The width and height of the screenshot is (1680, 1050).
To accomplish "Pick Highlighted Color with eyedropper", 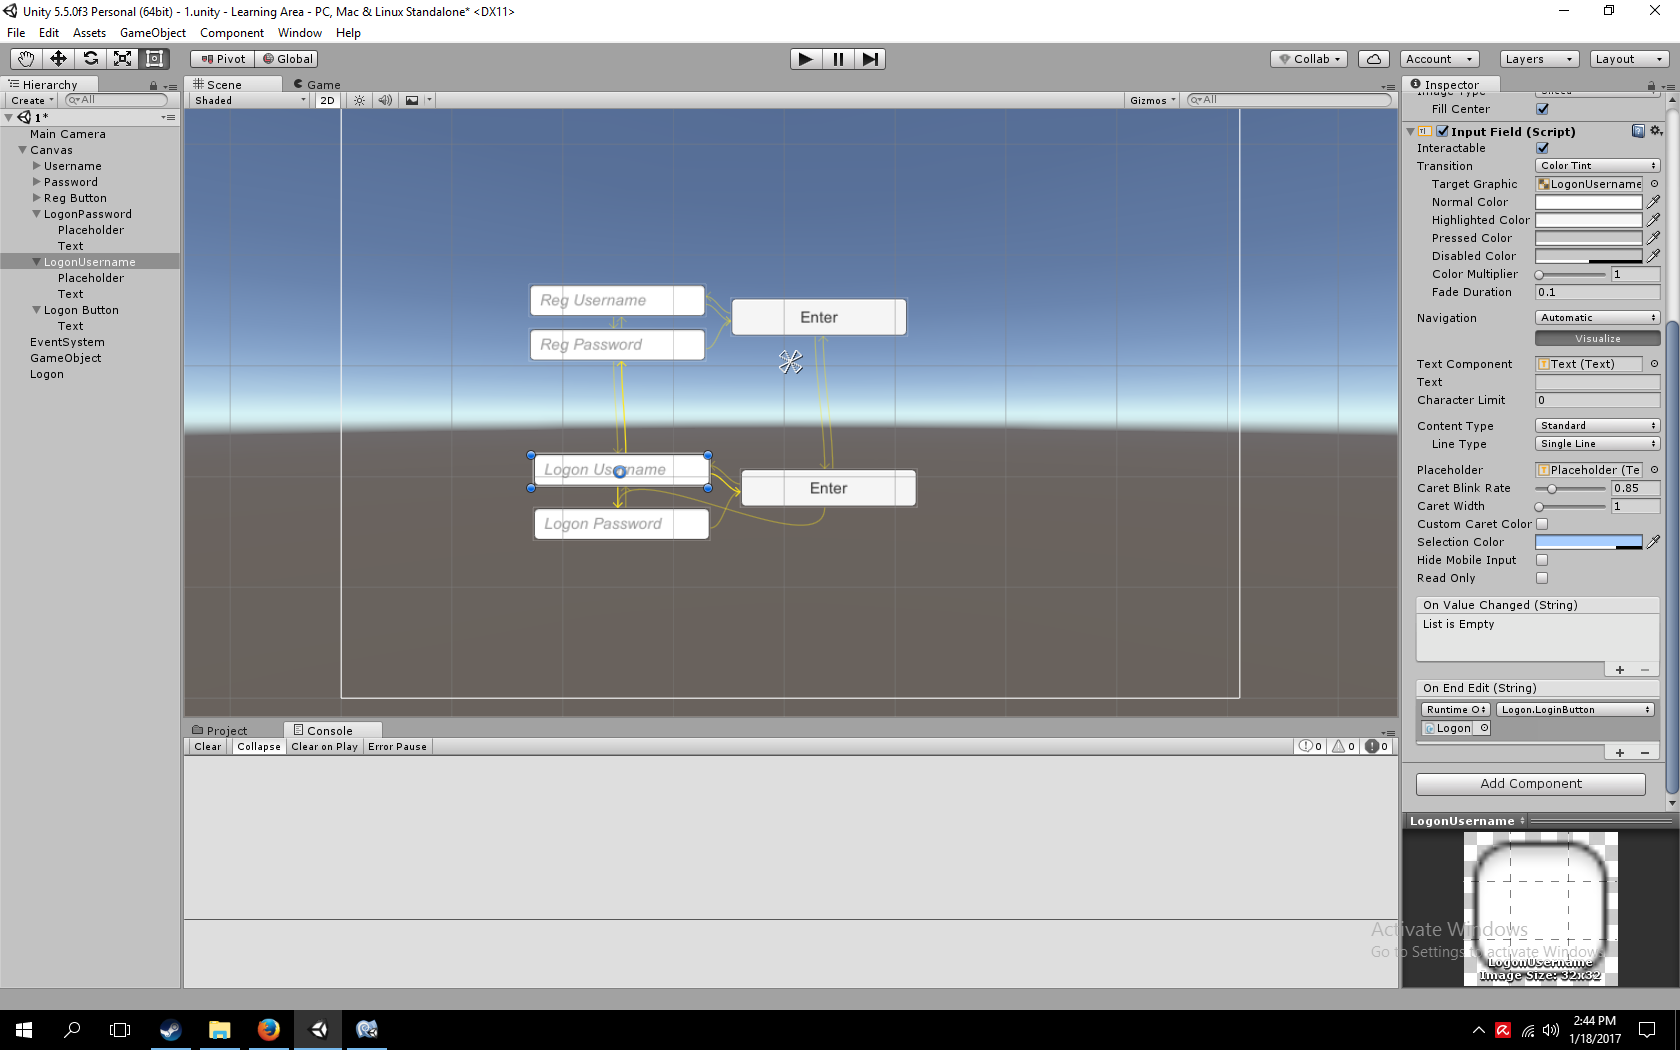I will point(1654,220).
